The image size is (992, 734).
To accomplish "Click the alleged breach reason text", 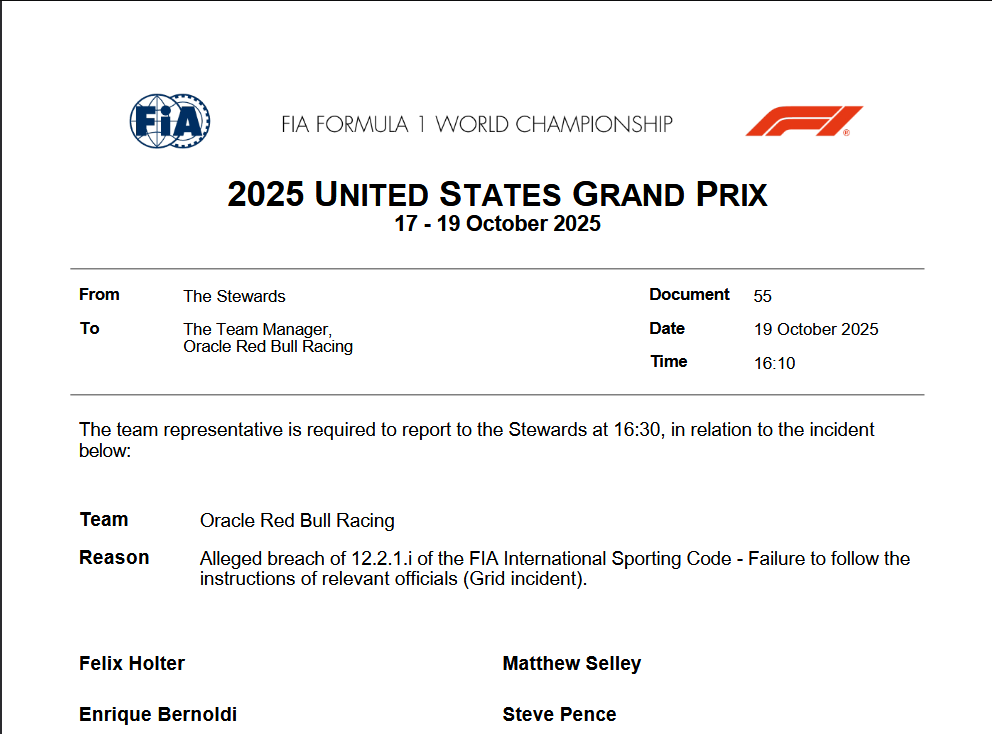I will tap(554, 568).
